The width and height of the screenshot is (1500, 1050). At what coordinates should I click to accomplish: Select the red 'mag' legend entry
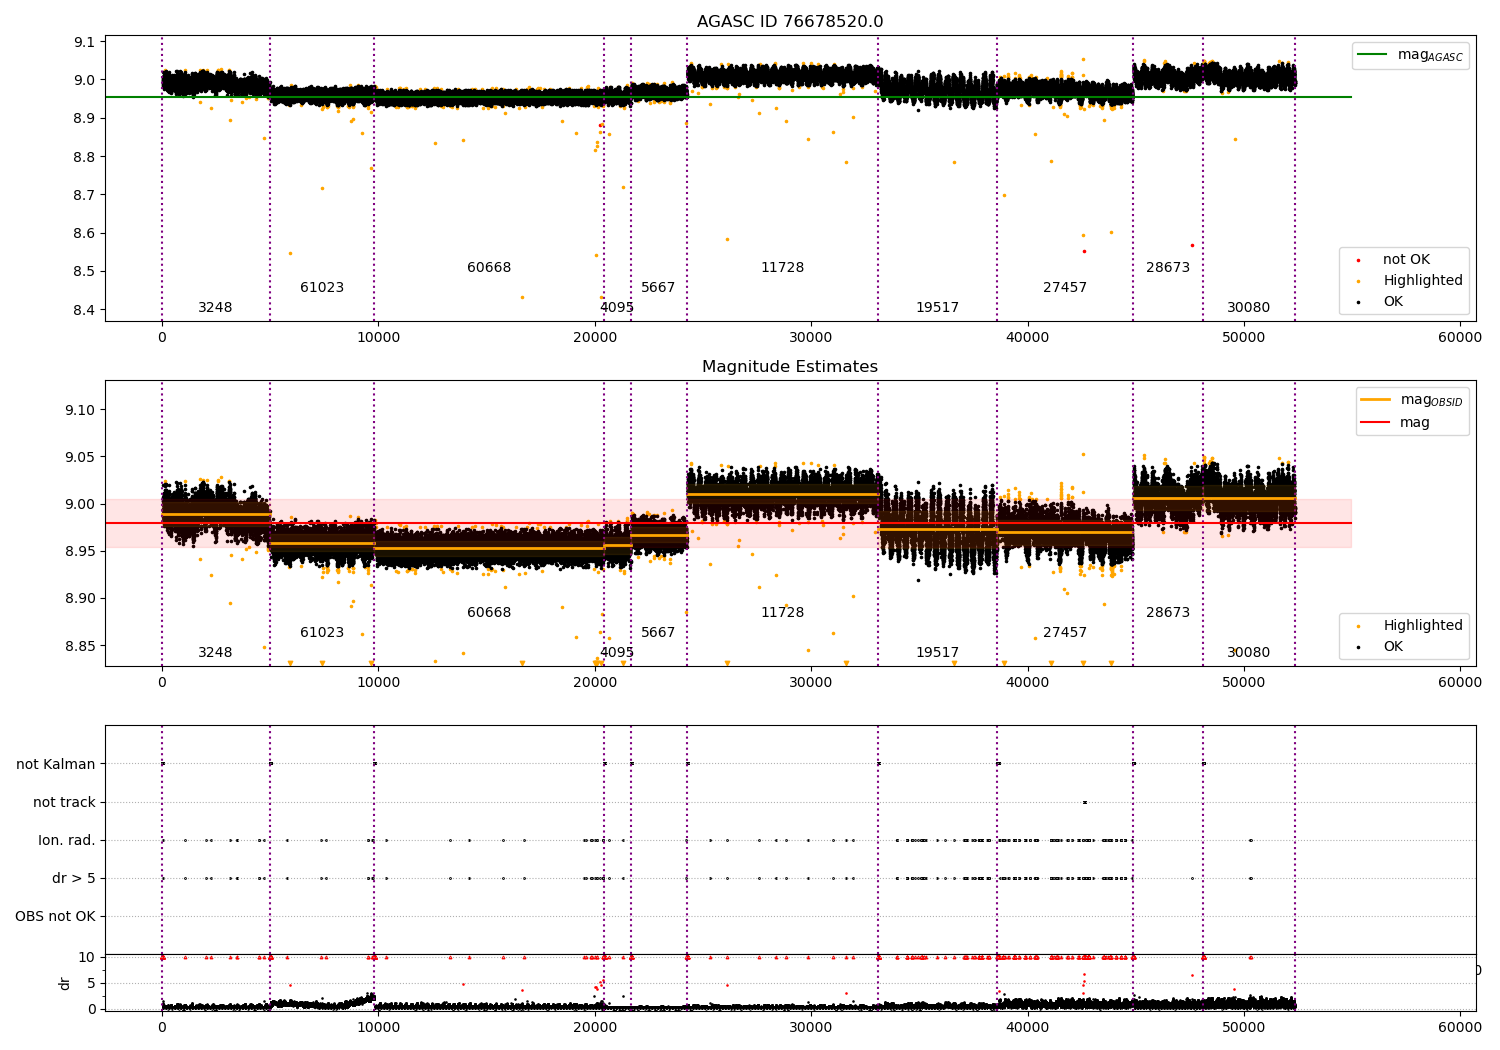click(x=1396, y=423)
